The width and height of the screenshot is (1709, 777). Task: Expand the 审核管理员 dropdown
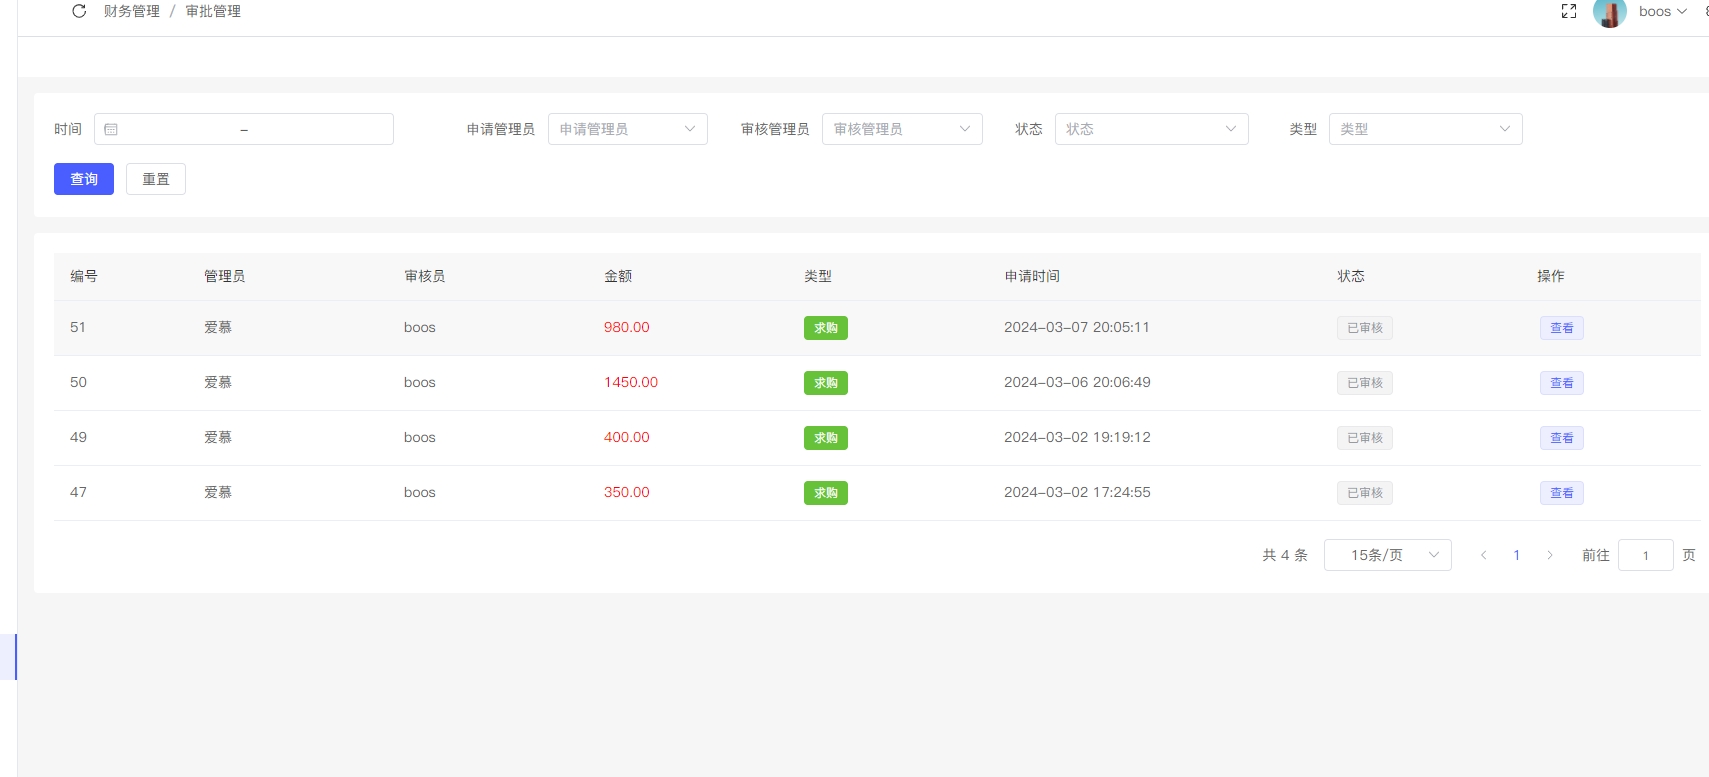click(x=901, y=129)
